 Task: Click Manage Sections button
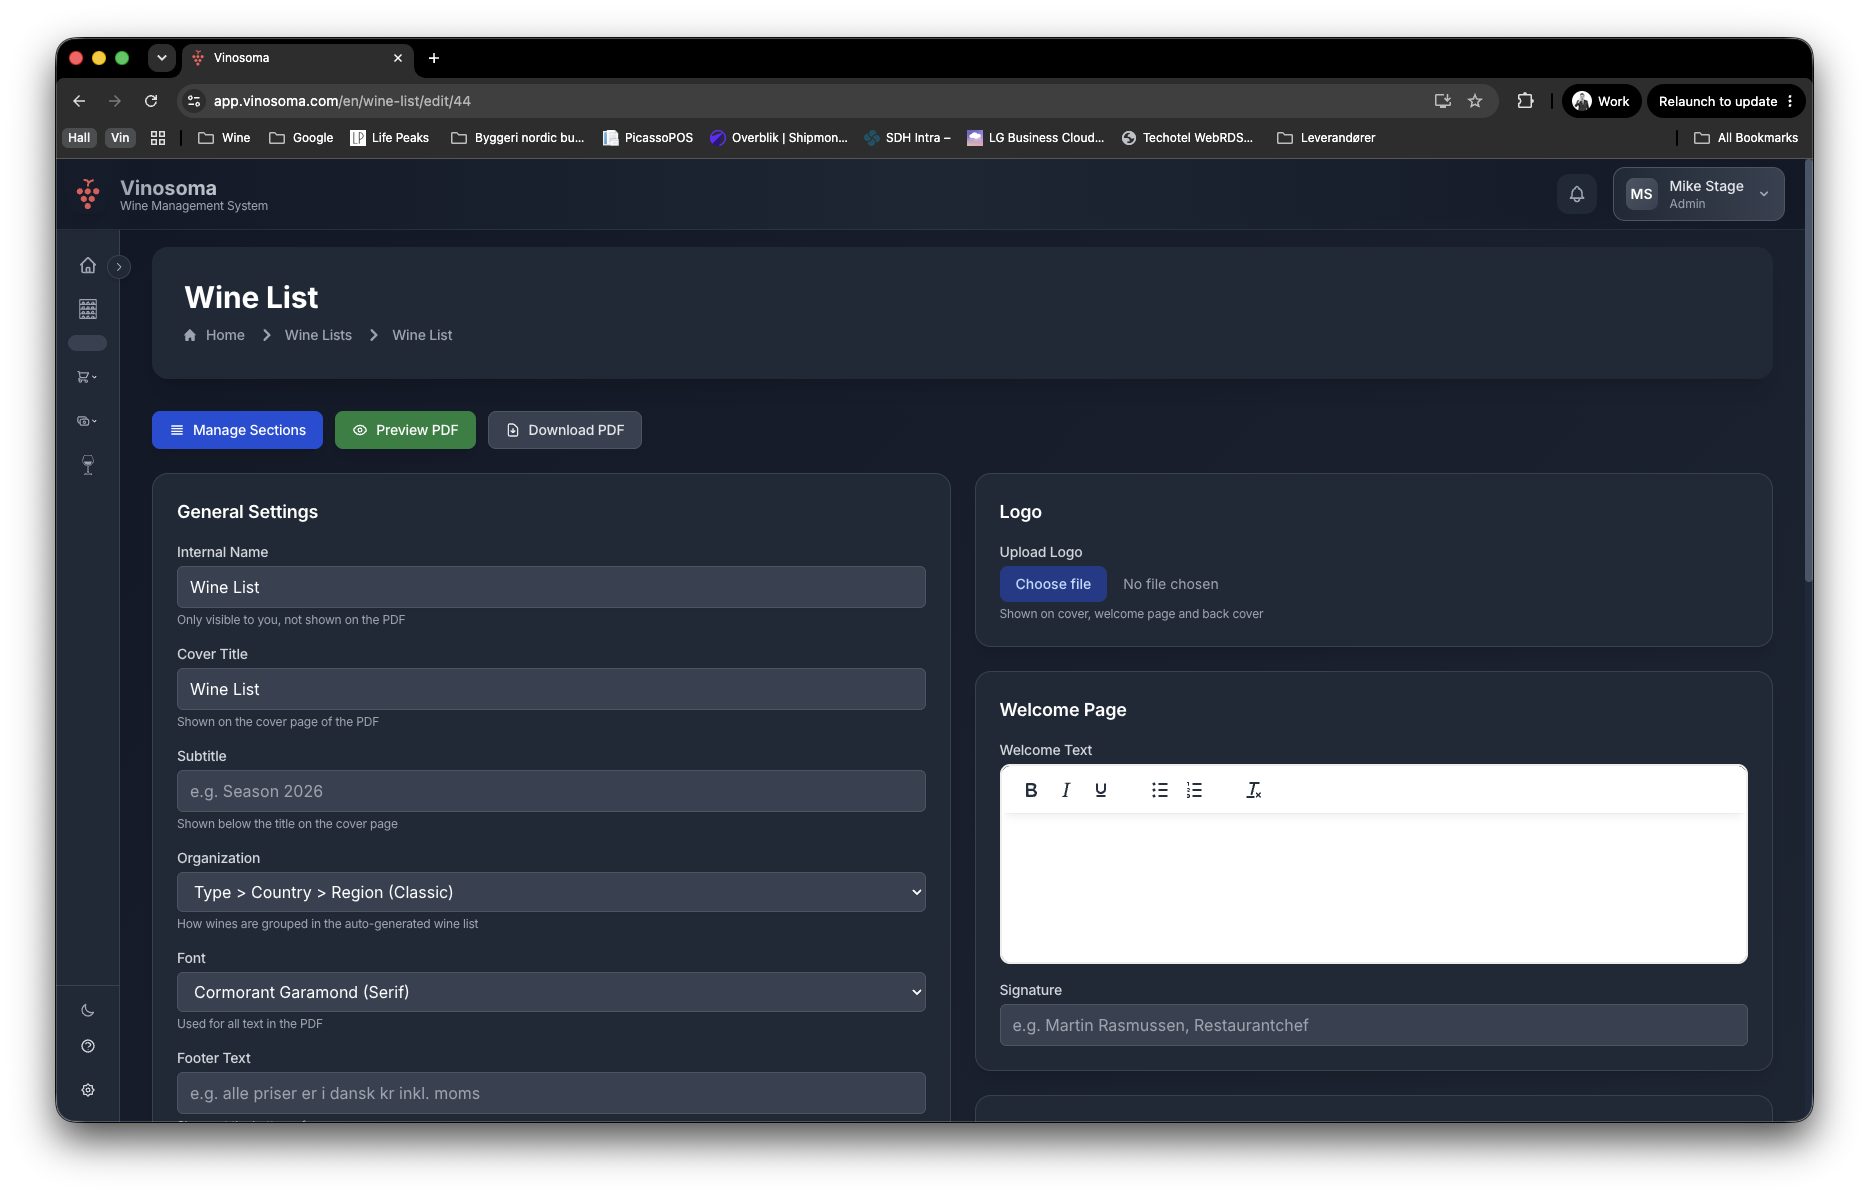click(x=237, y=431)
